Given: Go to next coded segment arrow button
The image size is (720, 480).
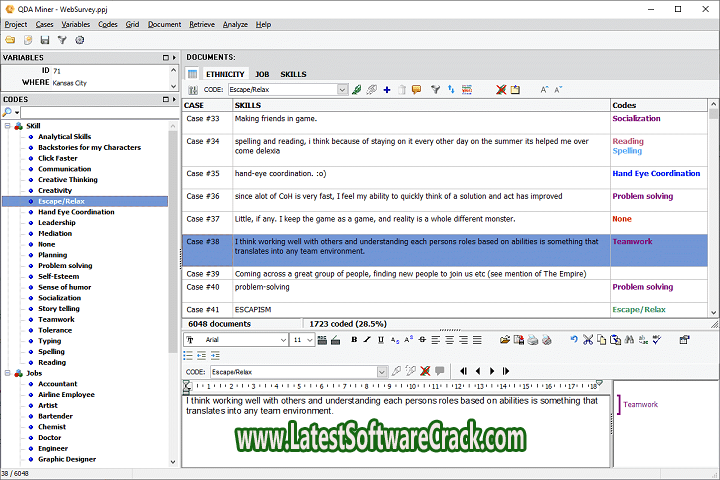Looking at the screenshot, I should 493,371.
